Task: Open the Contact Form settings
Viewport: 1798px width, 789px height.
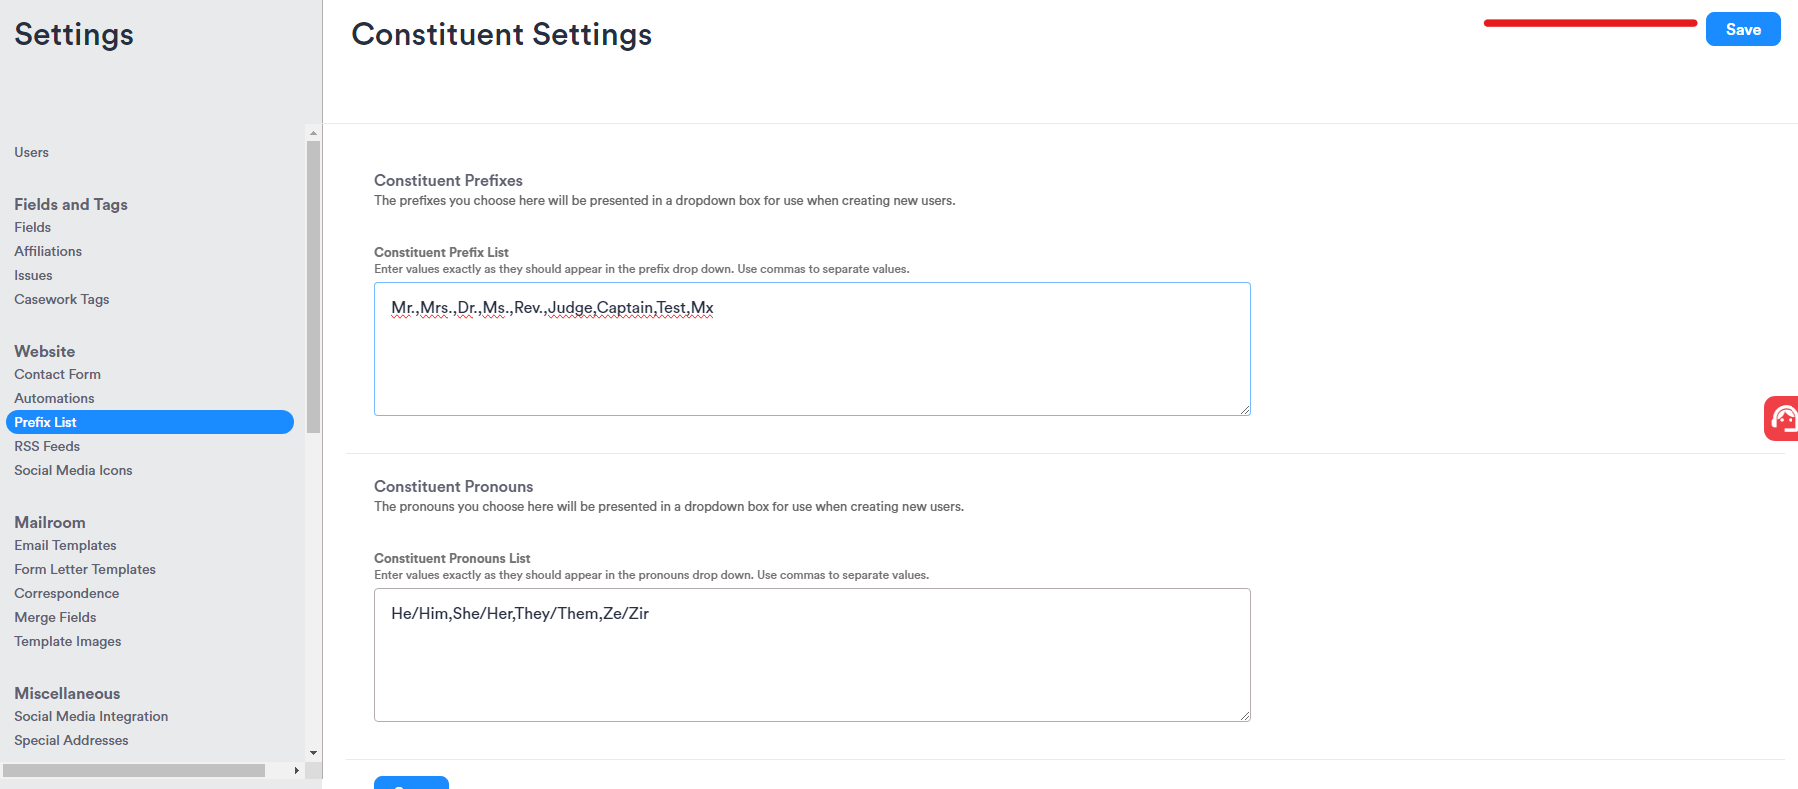Action: (57, 374)
